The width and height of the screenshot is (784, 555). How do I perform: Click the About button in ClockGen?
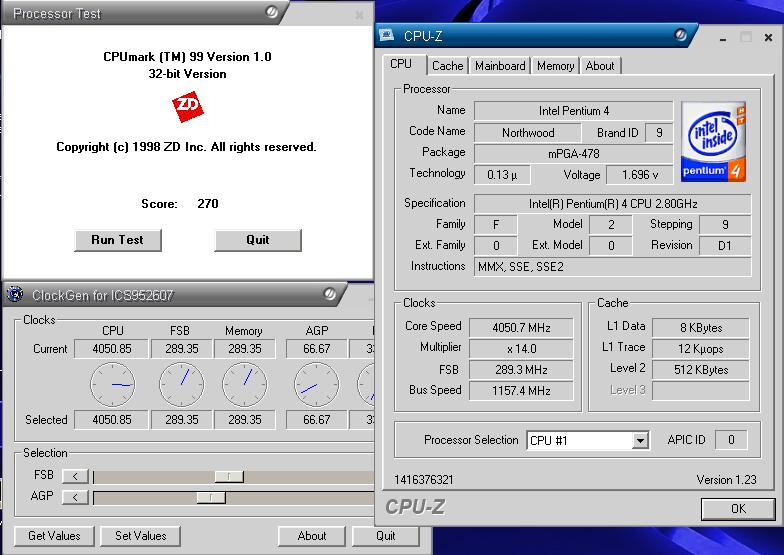click(312, 536)
